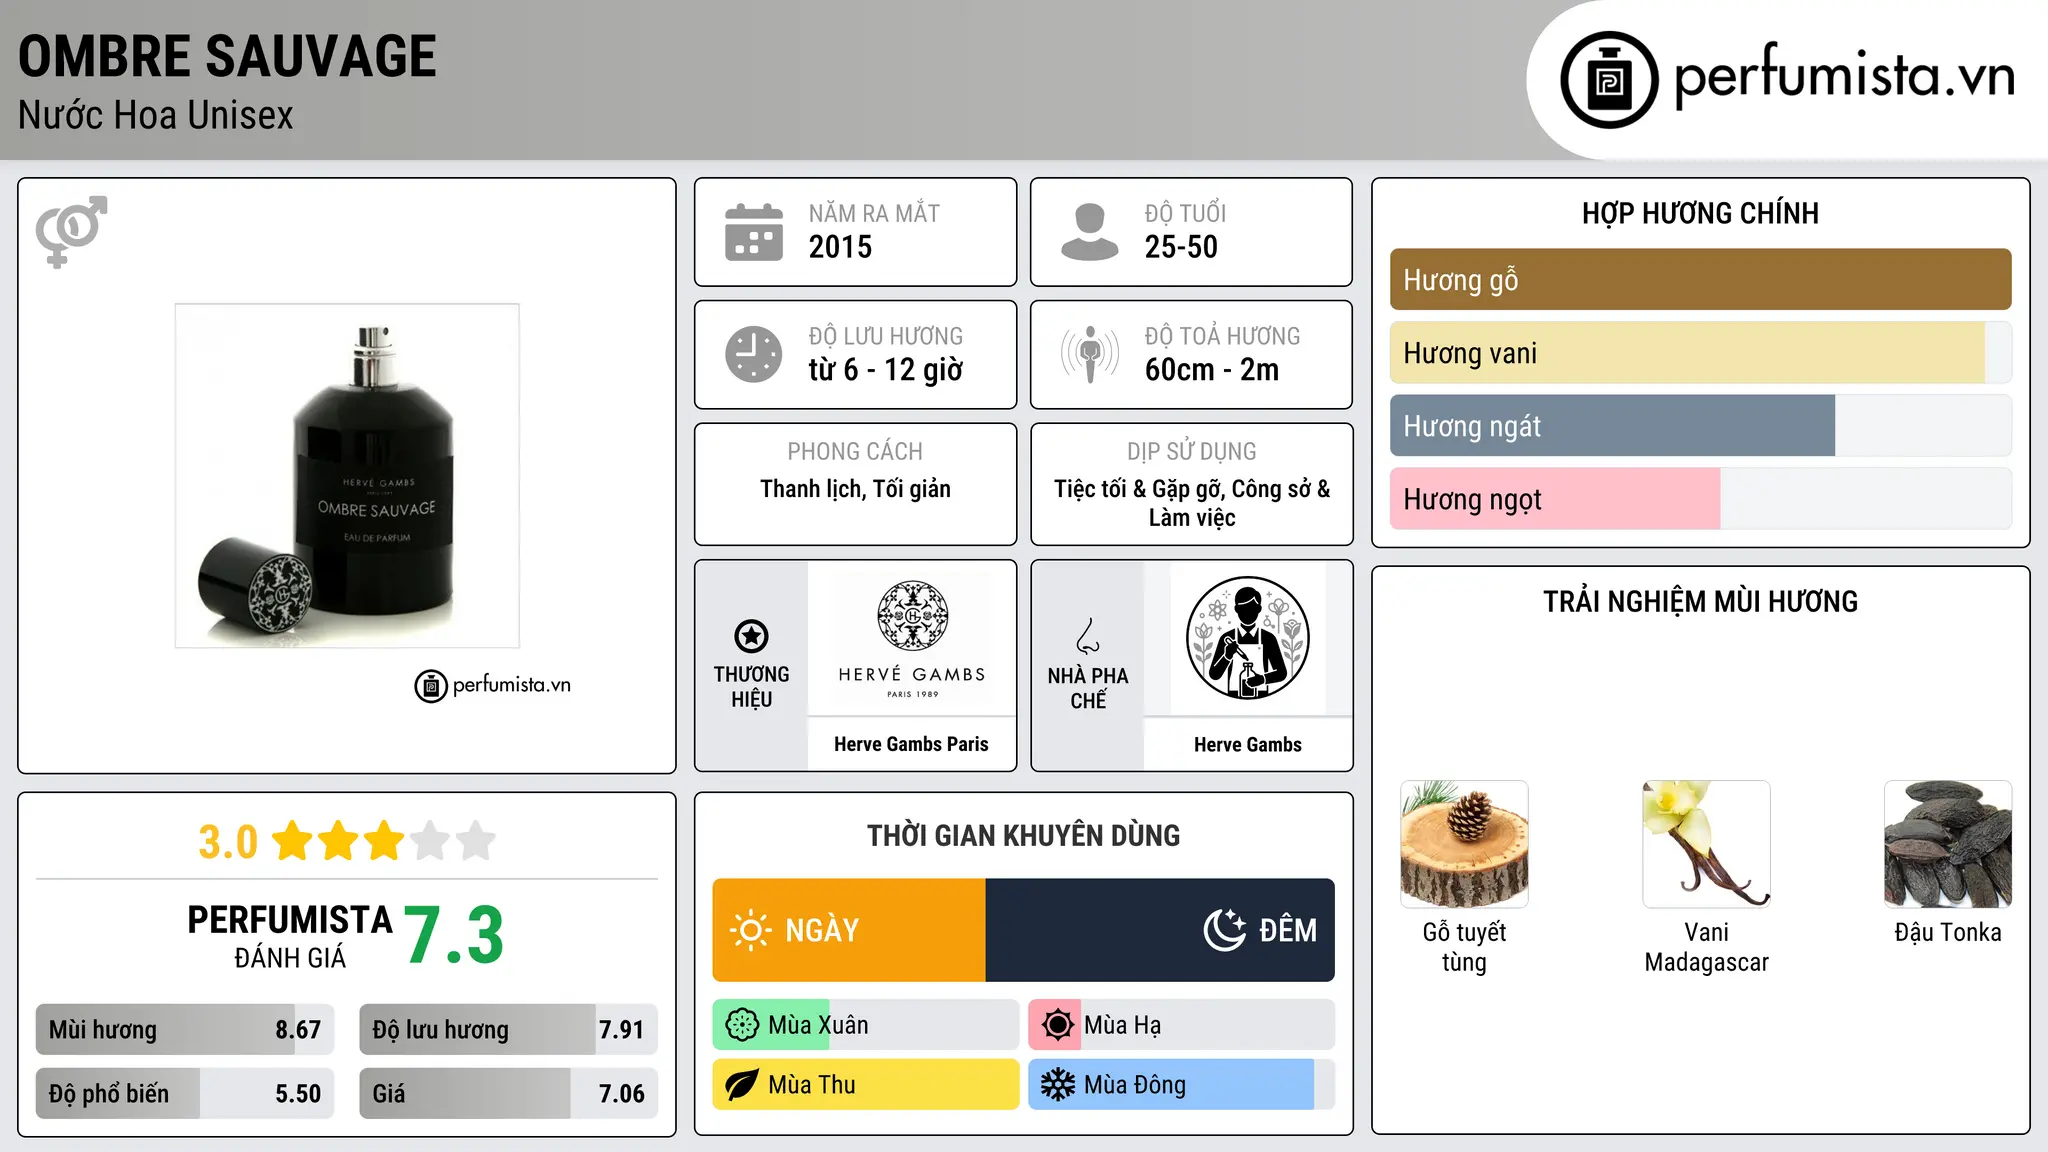
Task: Click the HỢP HƯƠNG CHÍNH heading
Action: (x=1700, y=213)
